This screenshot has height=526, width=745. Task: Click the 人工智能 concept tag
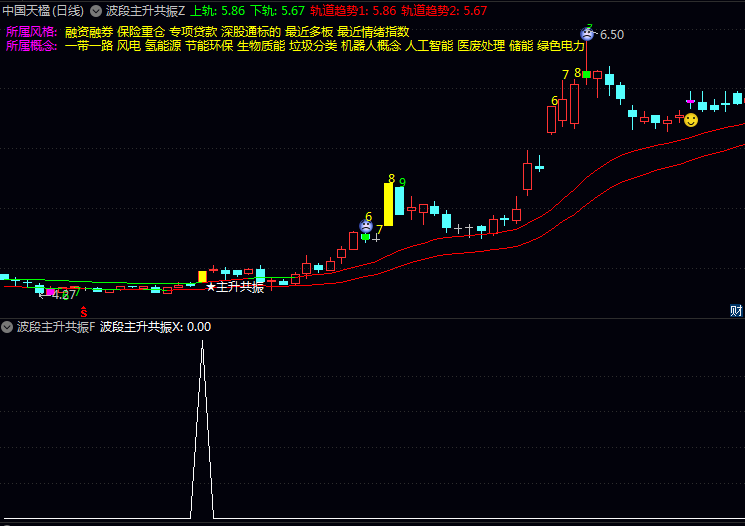[x=430, y=46]
